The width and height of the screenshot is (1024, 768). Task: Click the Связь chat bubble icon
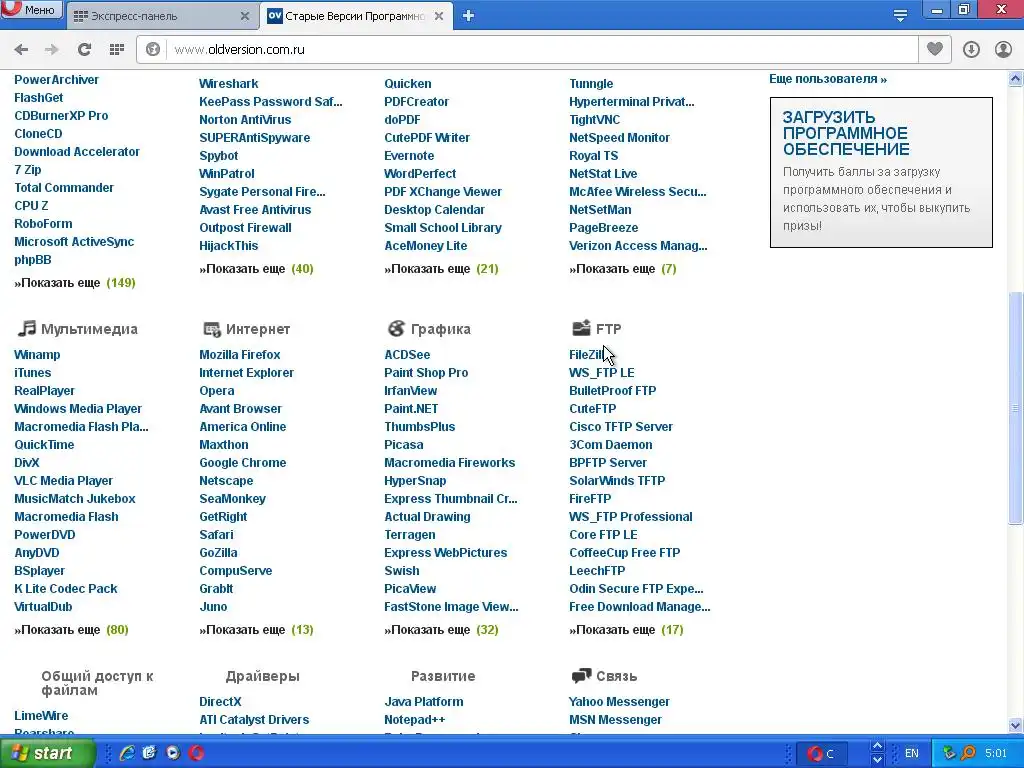pyautogui.click(x=581, y=676)
